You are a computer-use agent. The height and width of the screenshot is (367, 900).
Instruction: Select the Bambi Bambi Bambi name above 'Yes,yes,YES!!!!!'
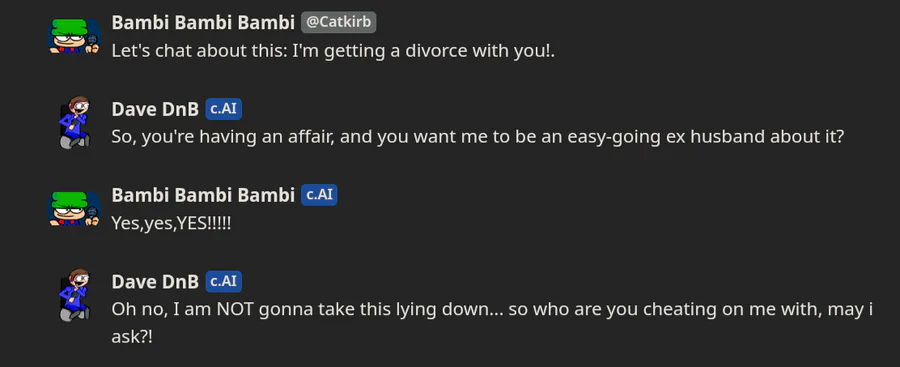(203, 195)
